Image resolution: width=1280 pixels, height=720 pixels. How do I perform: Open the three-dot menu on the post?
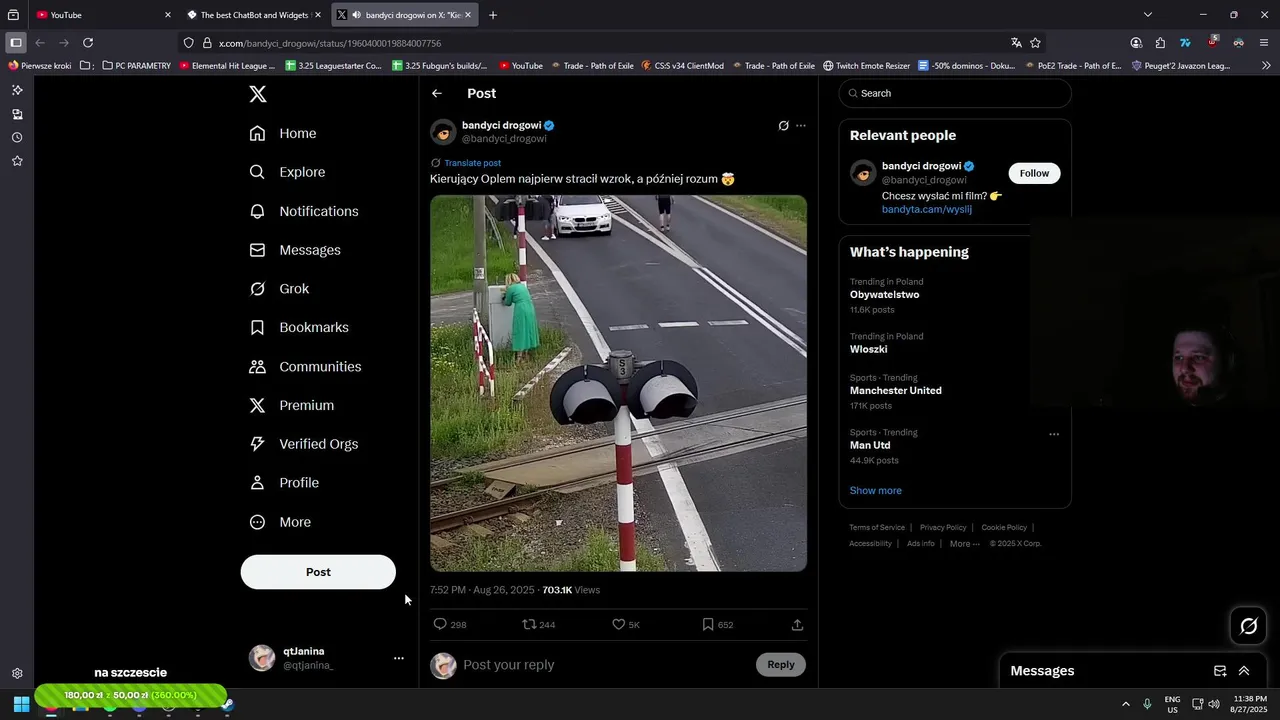click(800, 126)
